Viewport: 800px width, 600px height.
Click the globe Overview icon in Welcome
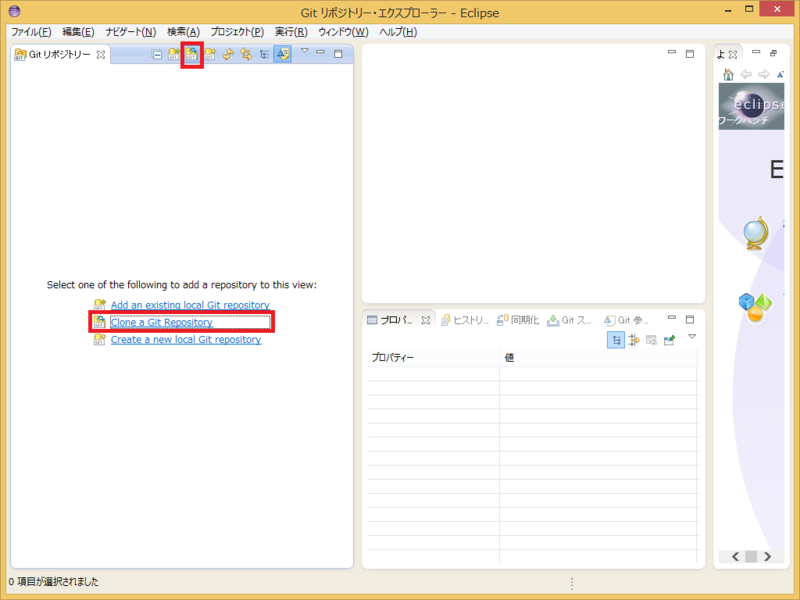[x=755, y=233]
